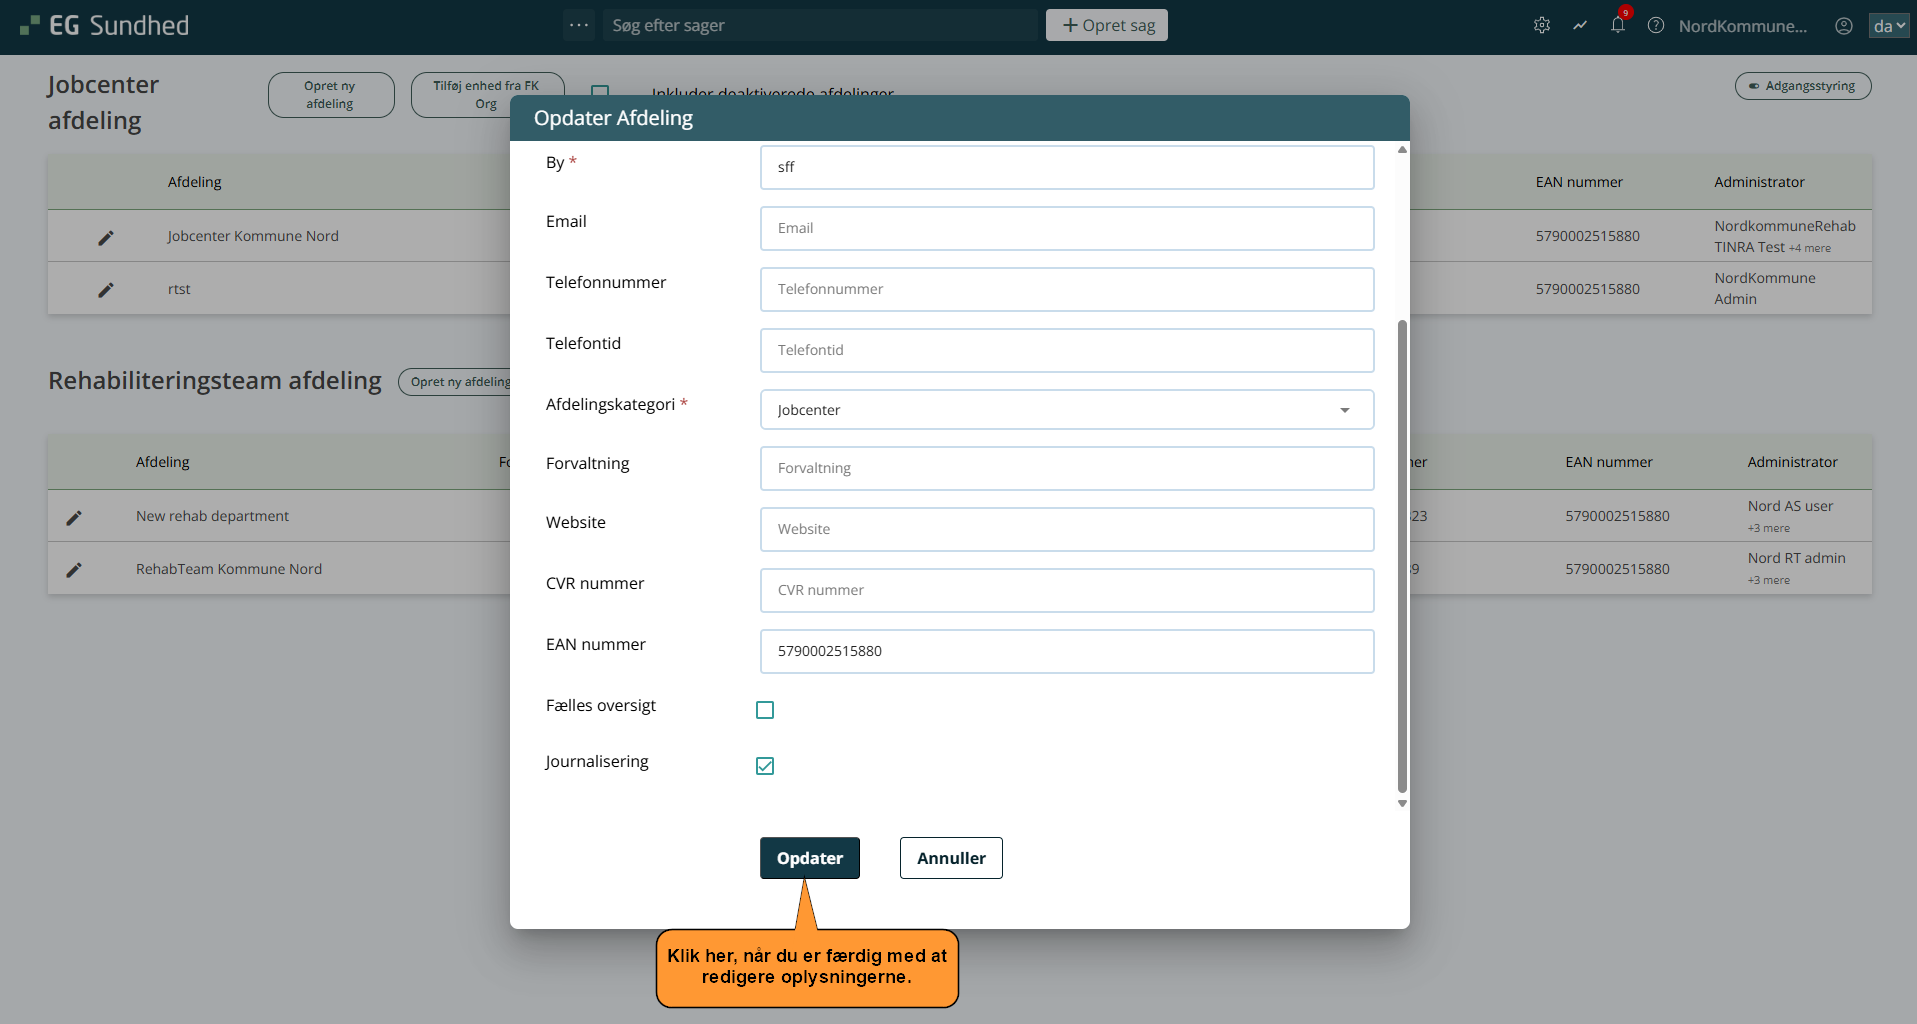1917x1024 pixels.
Task: Open the settings gear icon
Action: click(x=1541, y=26)
